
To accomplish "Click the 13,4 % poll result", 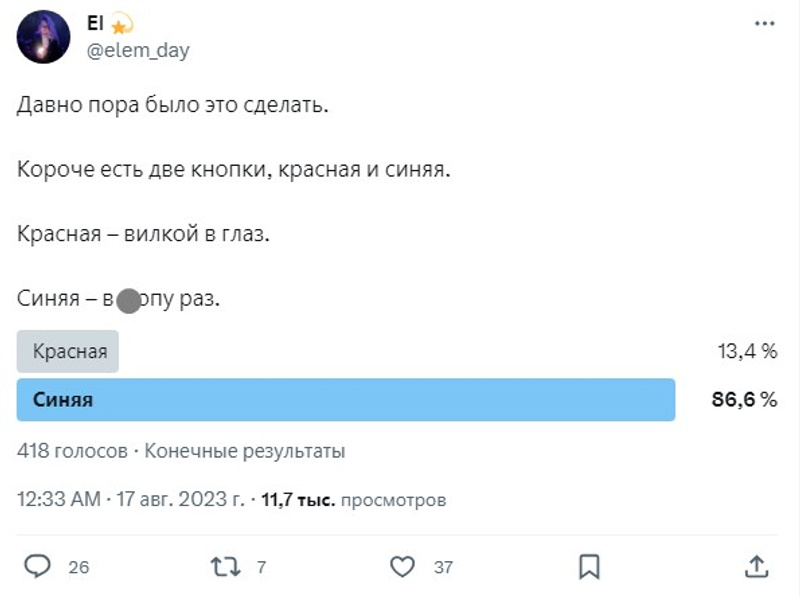I will (x=746, y=351).
